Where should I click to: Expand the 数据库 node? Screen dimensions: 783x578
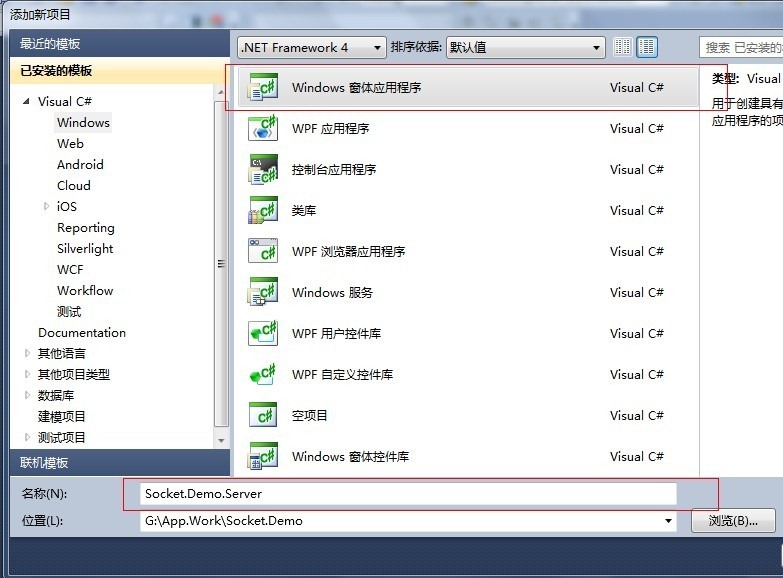point(27,395)
